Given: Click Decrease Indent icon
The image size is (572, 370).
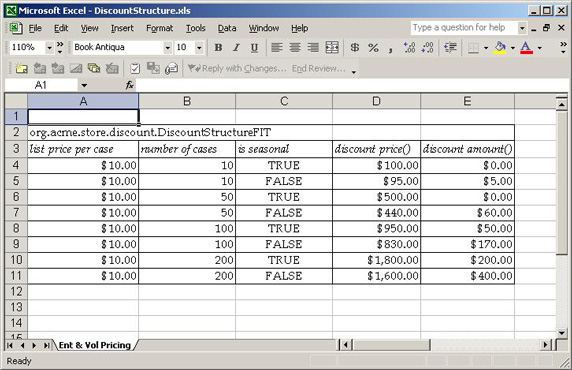Looking at the screenshot, I should [x=450, y=47].
